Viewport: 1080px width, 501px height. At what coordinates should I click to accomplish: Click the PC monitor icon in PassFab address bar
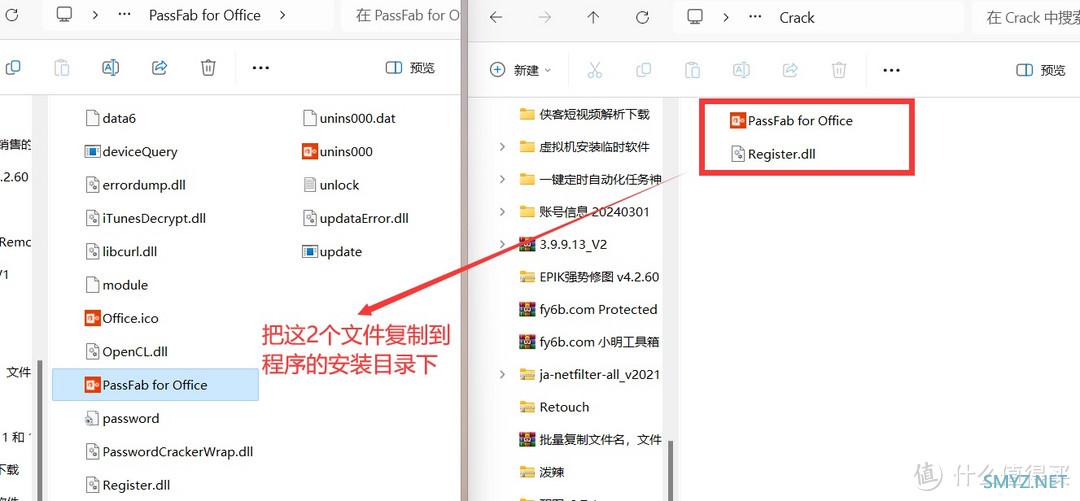pos(66,16)
